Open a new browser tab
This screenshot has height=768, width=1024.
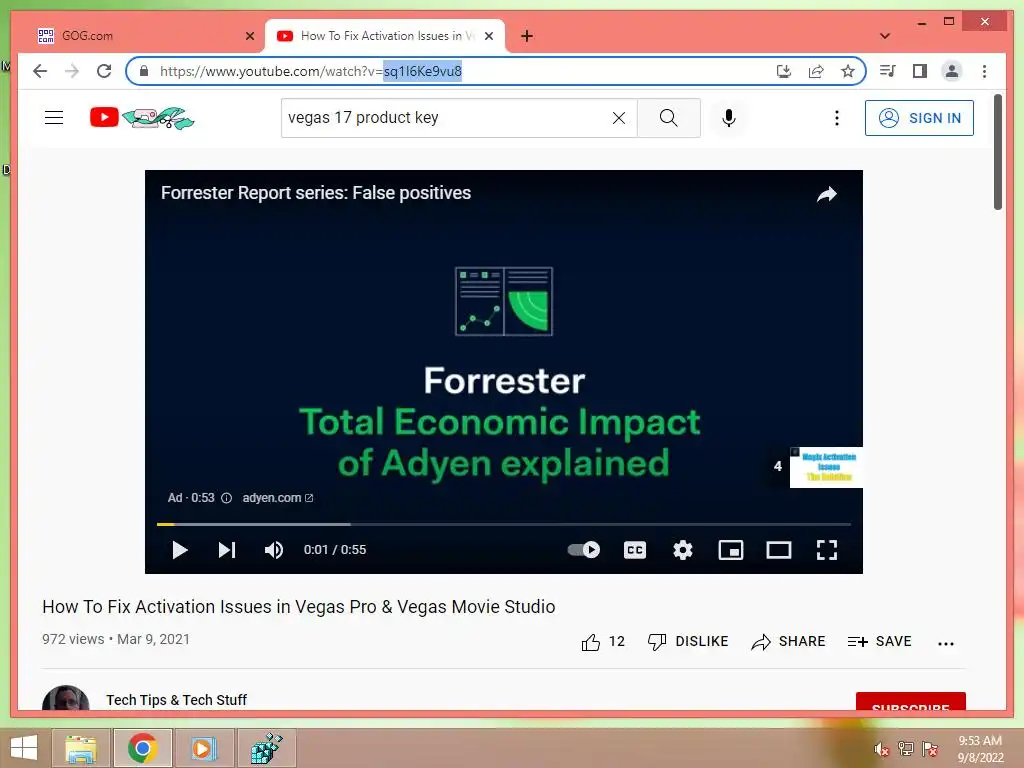527,36
